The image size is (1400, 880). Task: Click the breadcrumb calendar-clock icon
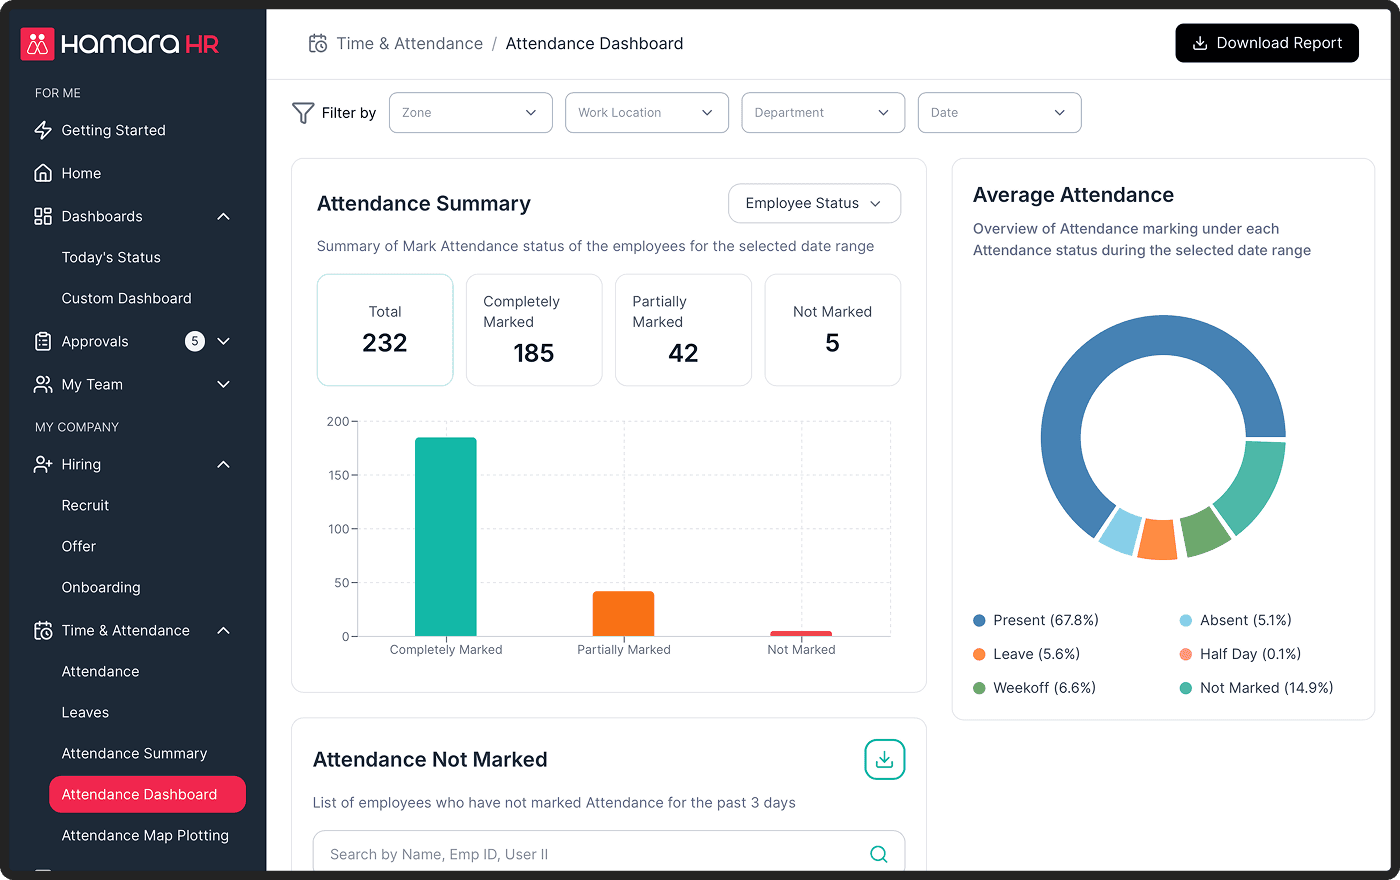pyautogui.click(x=318, y=43)
